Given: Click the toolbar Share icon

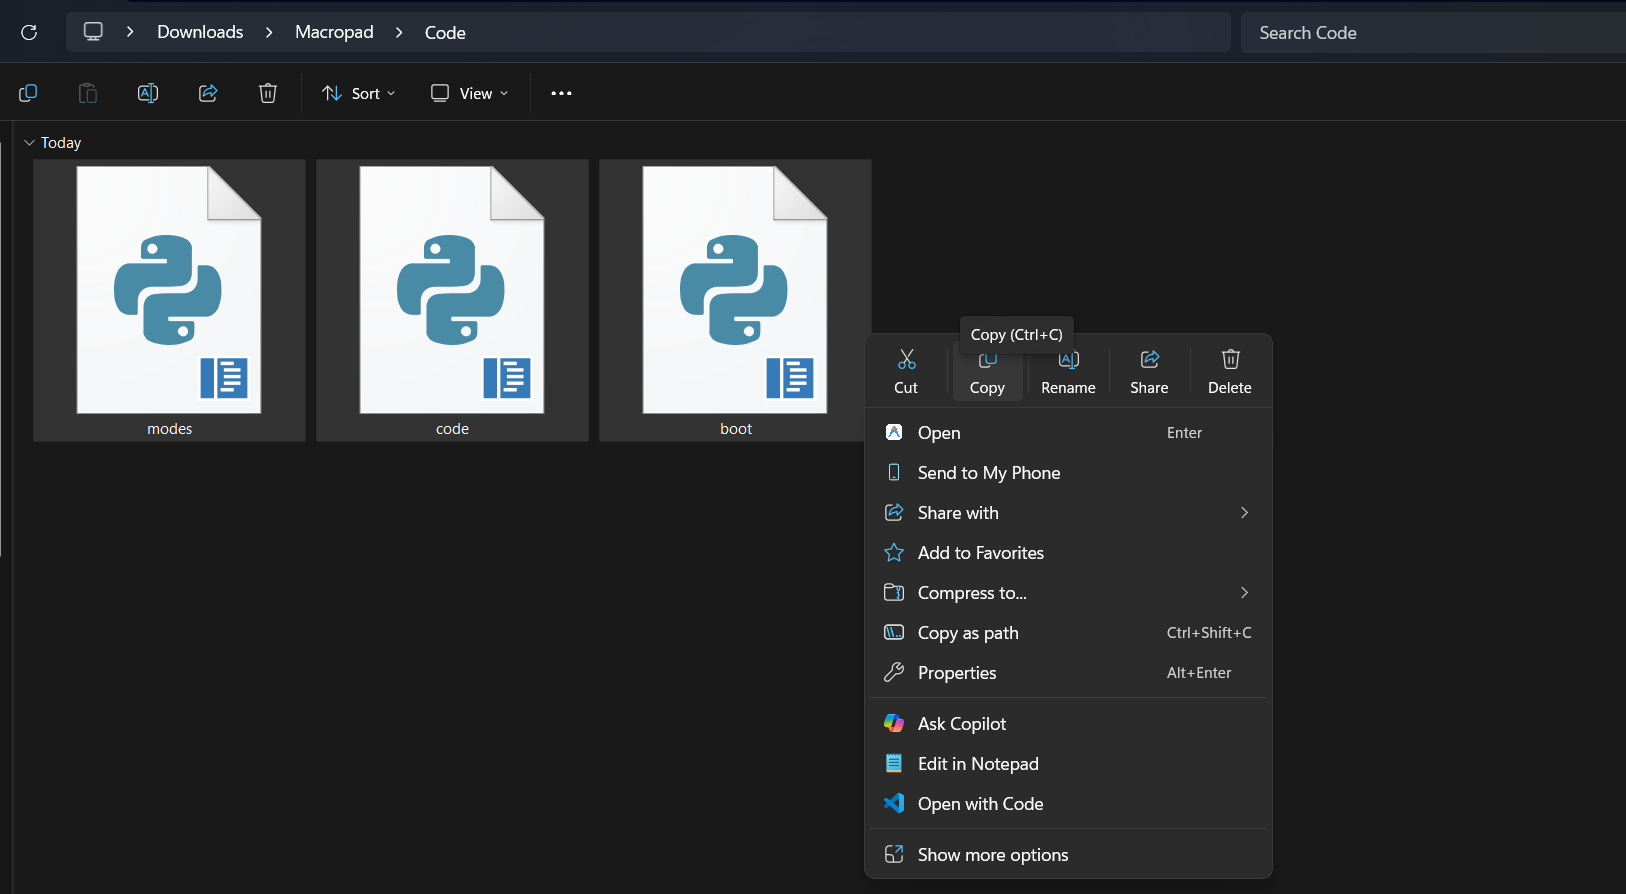Looking at the screenshot, I should click(208, 93).
